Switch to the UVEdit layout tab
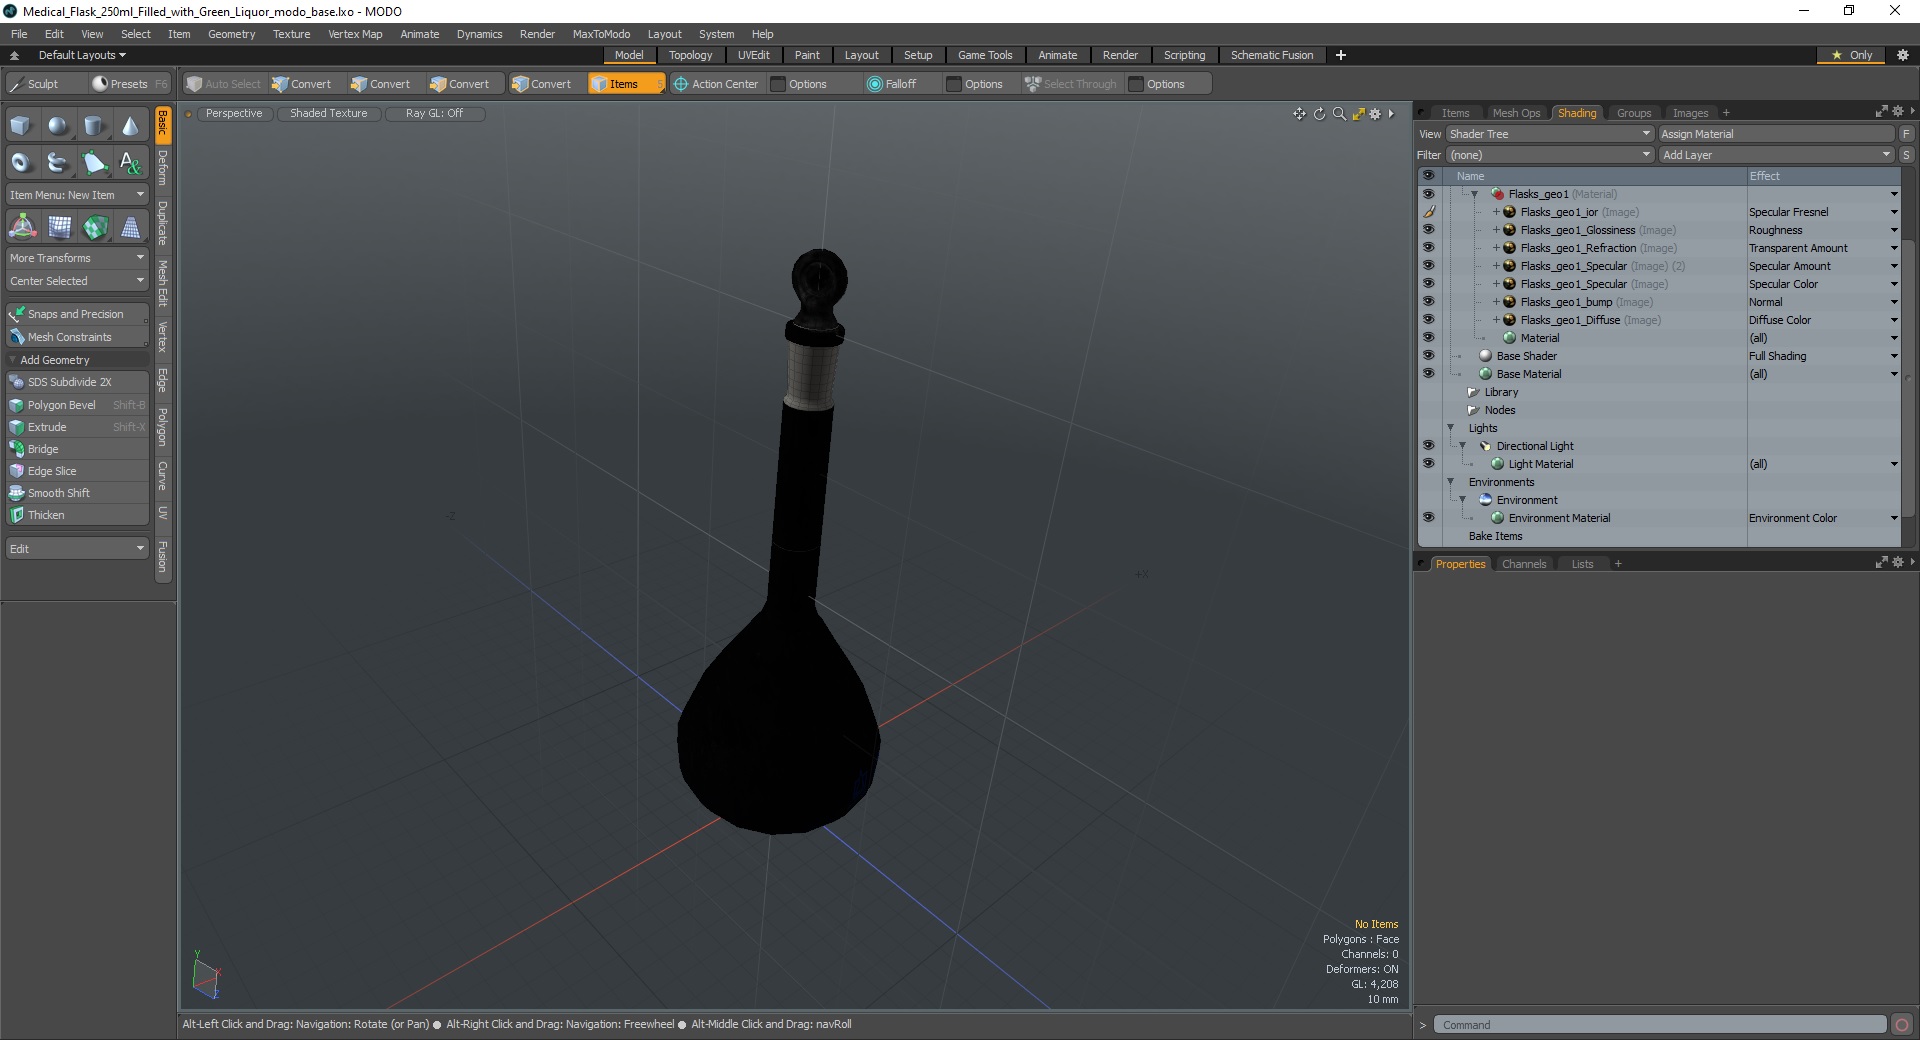 753,55
